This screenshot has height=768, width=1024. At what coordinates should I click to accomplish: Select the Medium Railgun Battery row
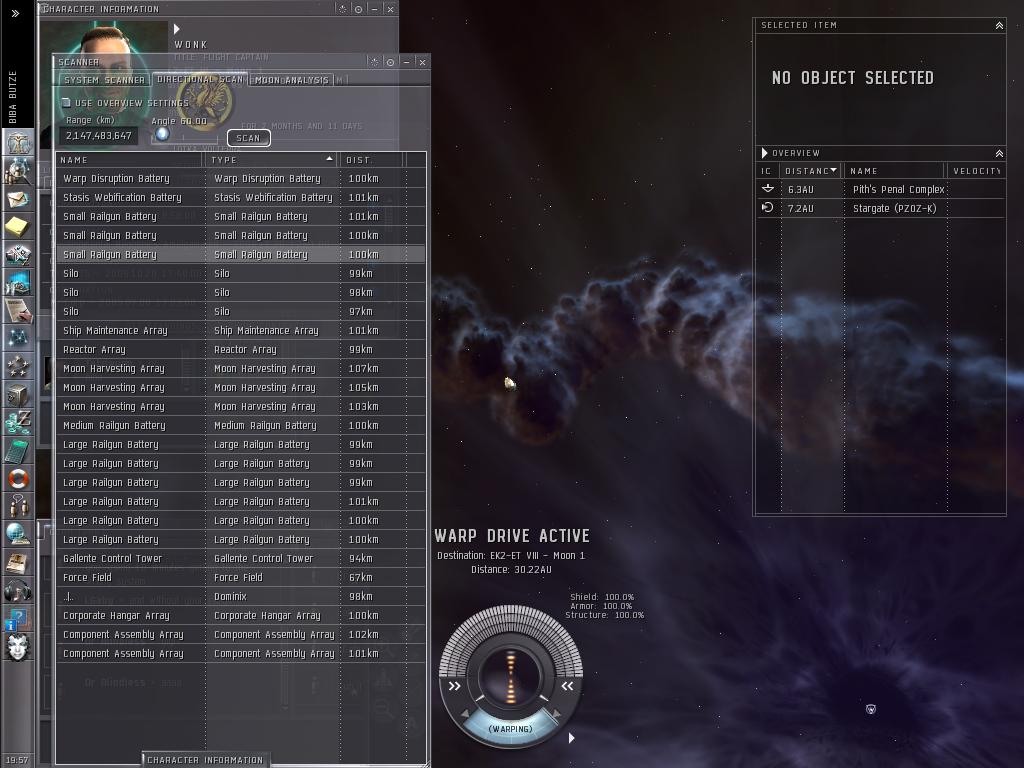(x=241, y=425)
